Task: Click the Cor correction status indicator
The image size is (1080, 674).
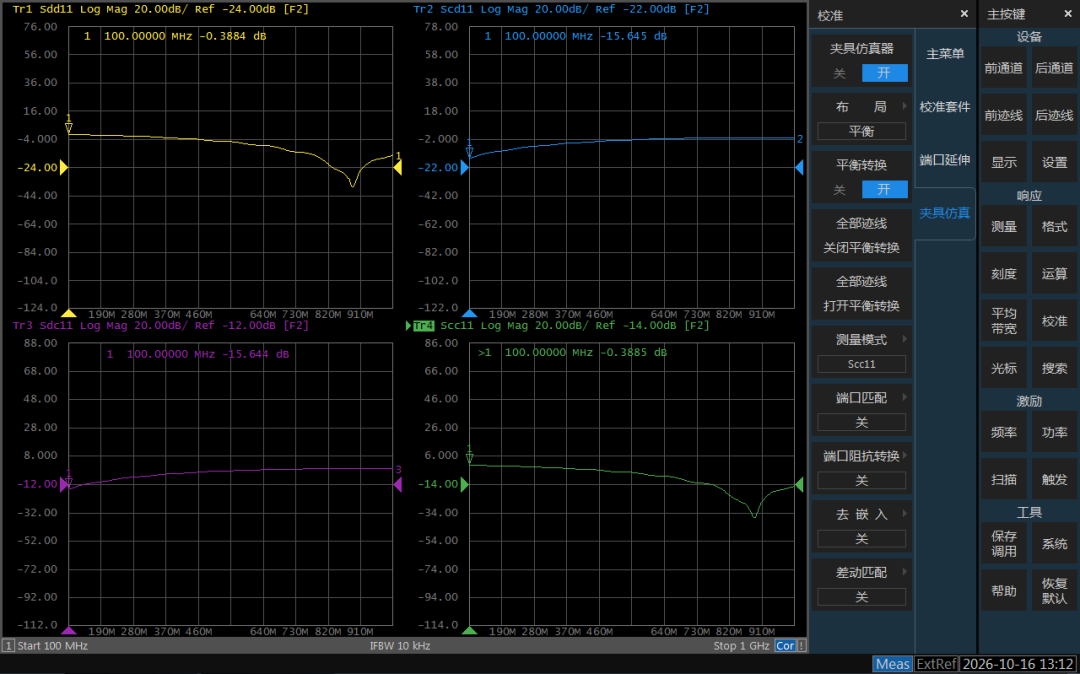Action: [785, 646]
